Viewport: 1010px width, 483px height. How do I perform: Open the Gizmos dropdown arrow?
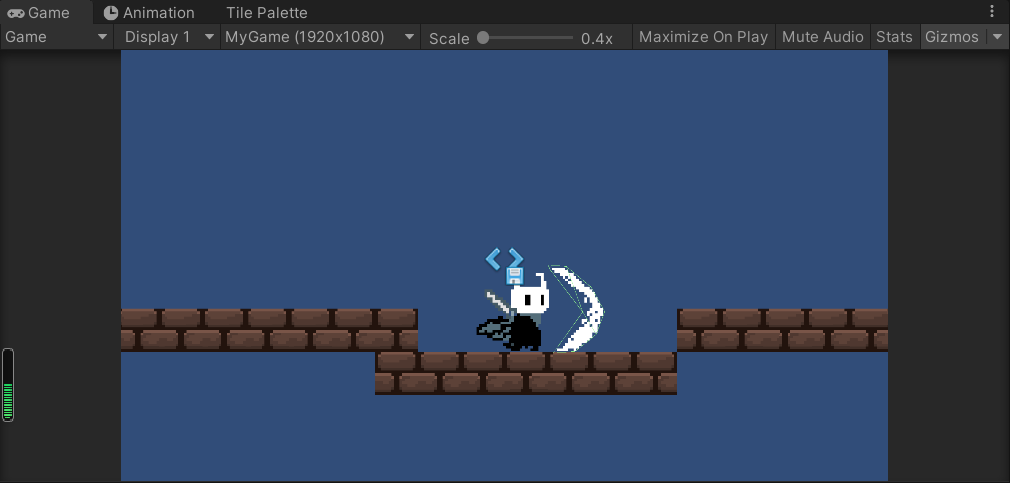997,37
